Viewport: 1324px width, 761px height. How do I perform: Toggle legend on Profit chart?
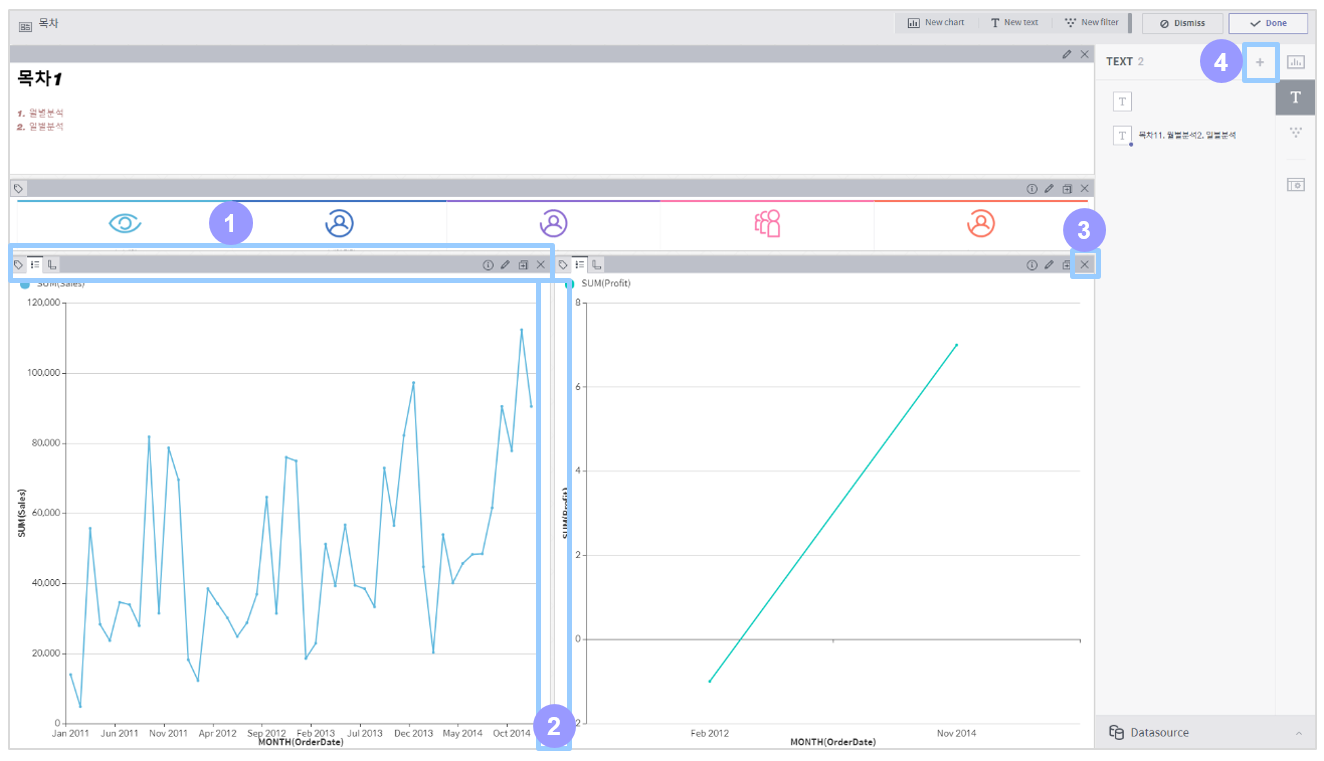pos(580,265)
